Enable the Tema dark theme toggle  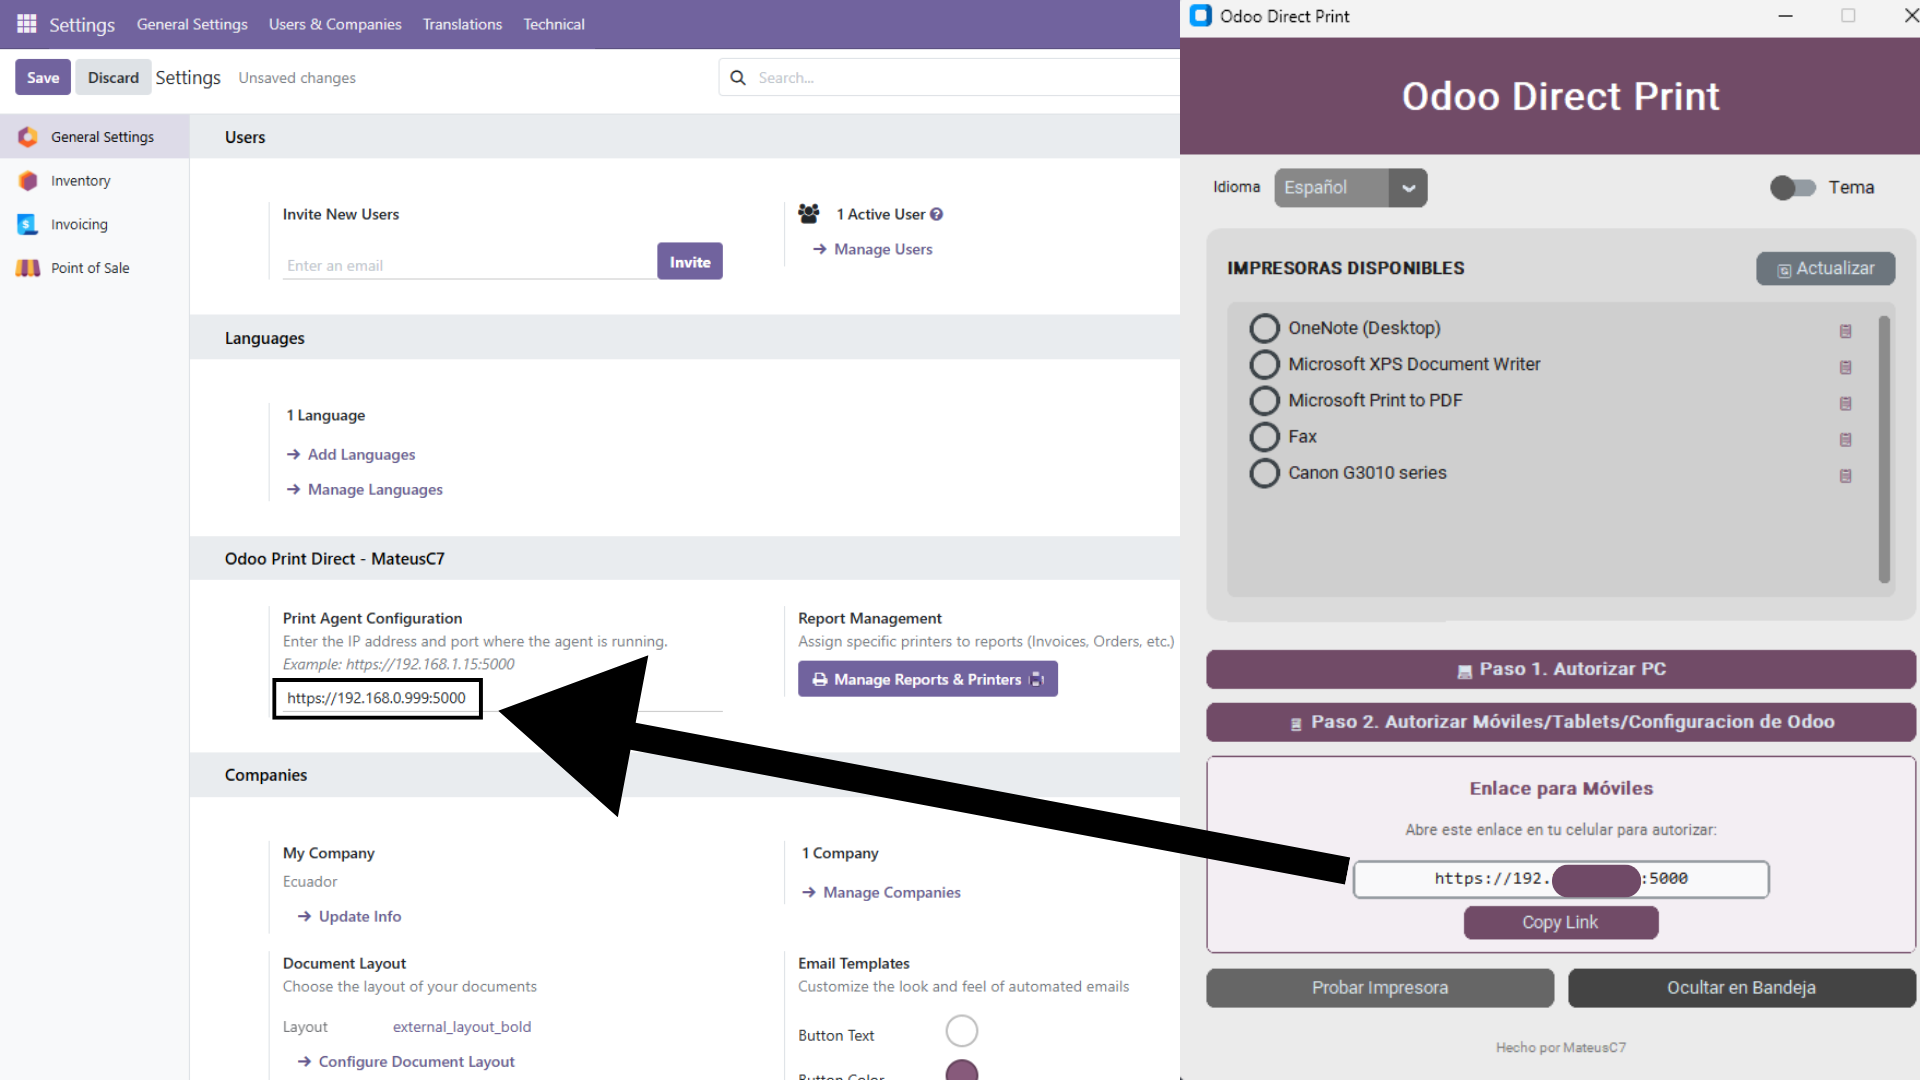[x=1791, y=187]
